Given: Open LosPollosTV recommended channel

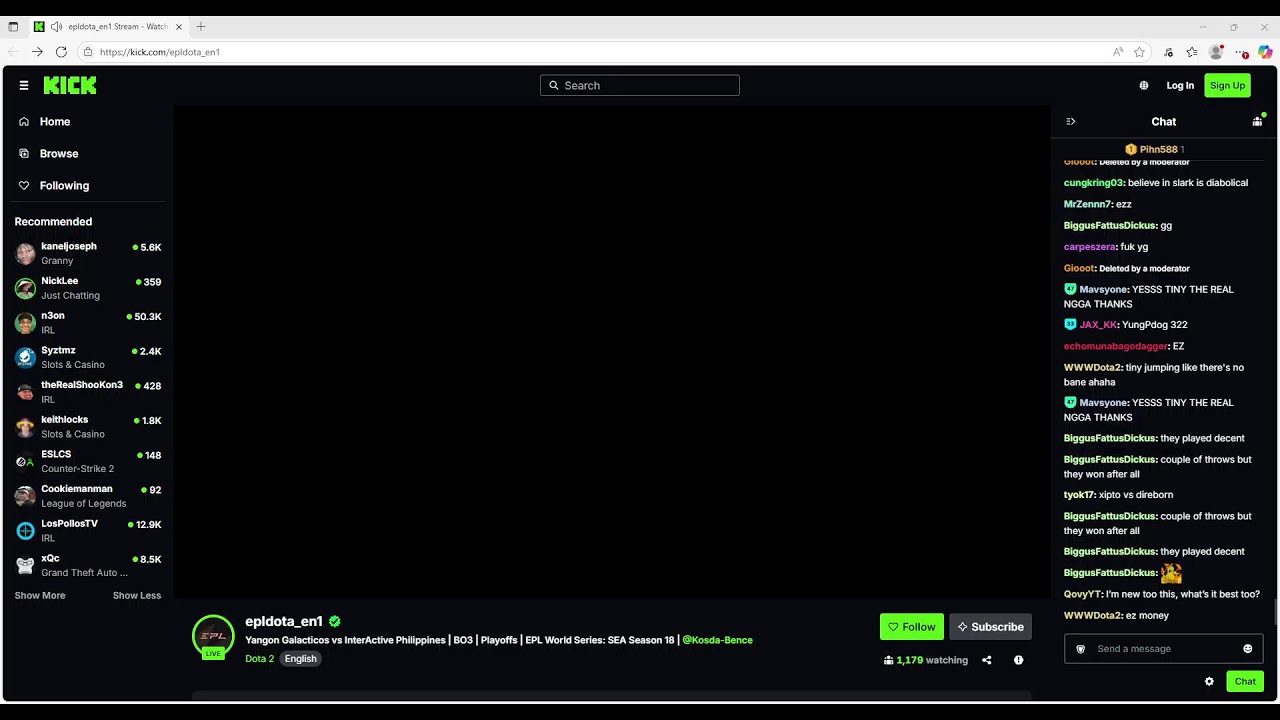Looking at the screenshot, I should pos(88,531).
